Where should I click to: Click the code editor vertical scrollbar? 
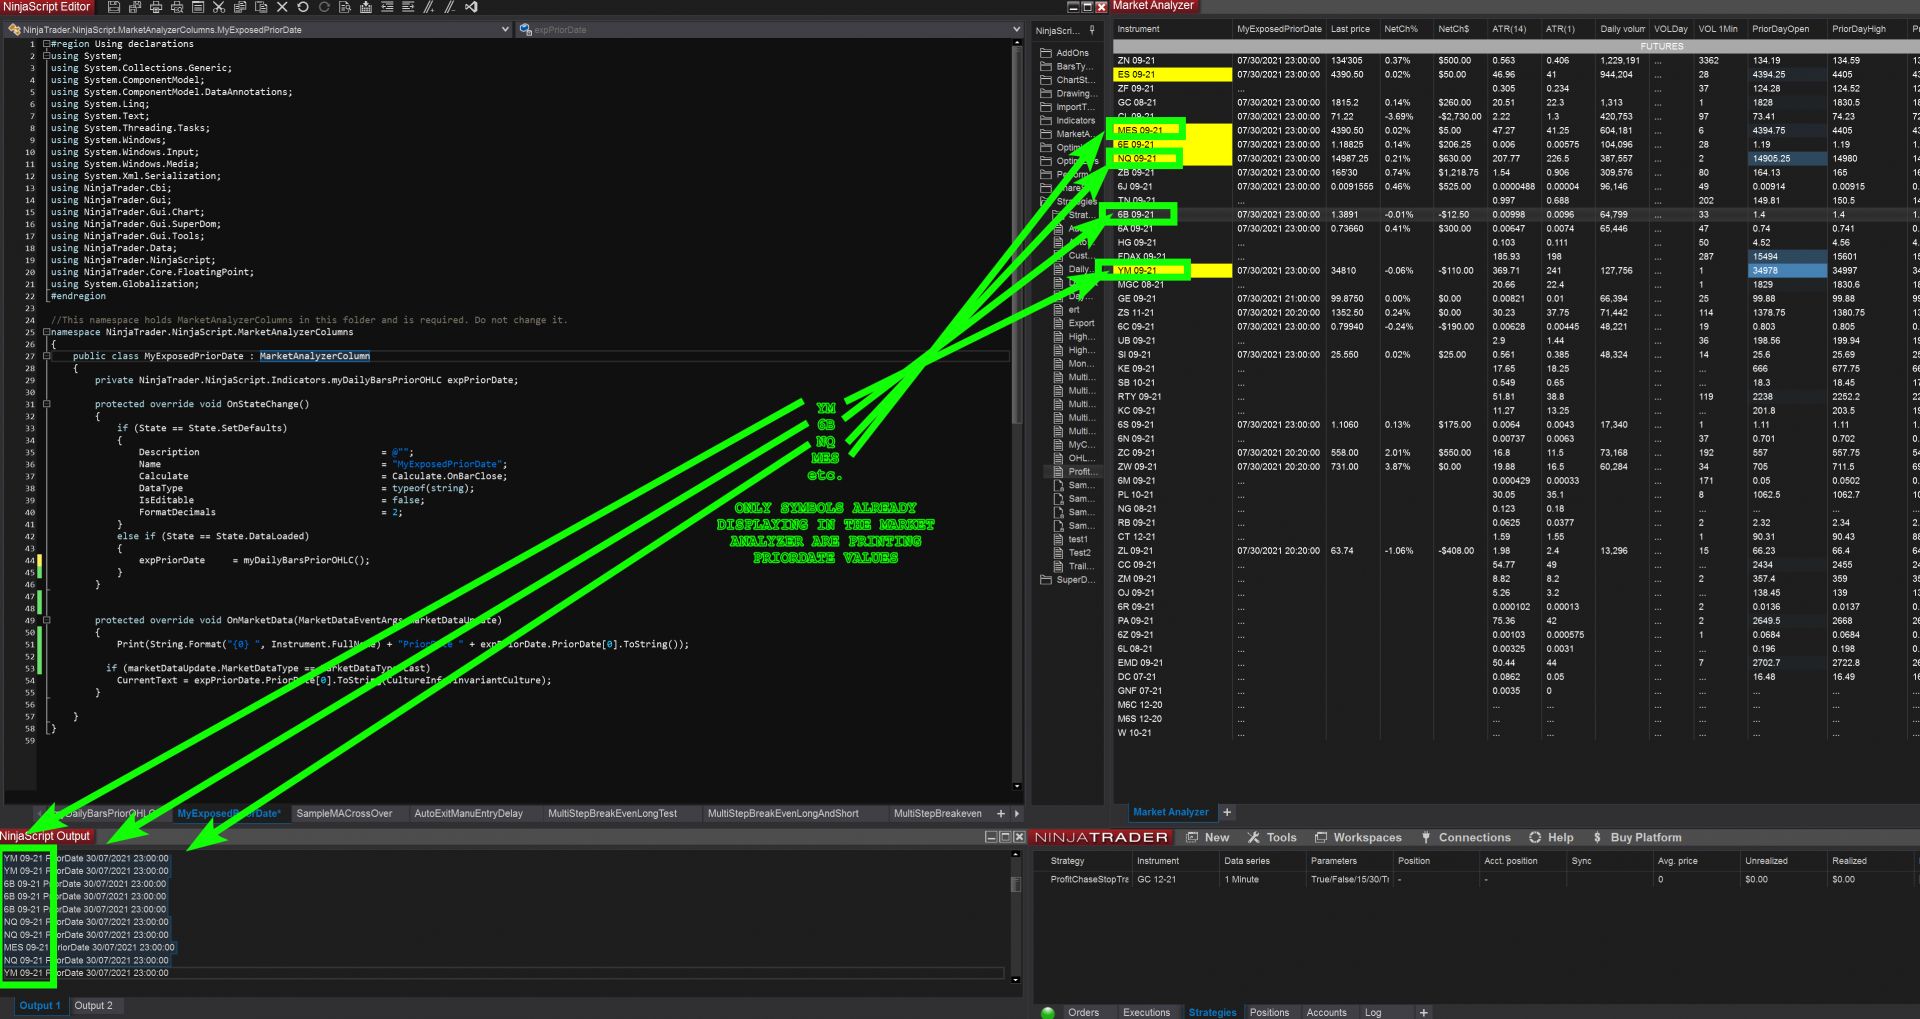point(1017,414)
